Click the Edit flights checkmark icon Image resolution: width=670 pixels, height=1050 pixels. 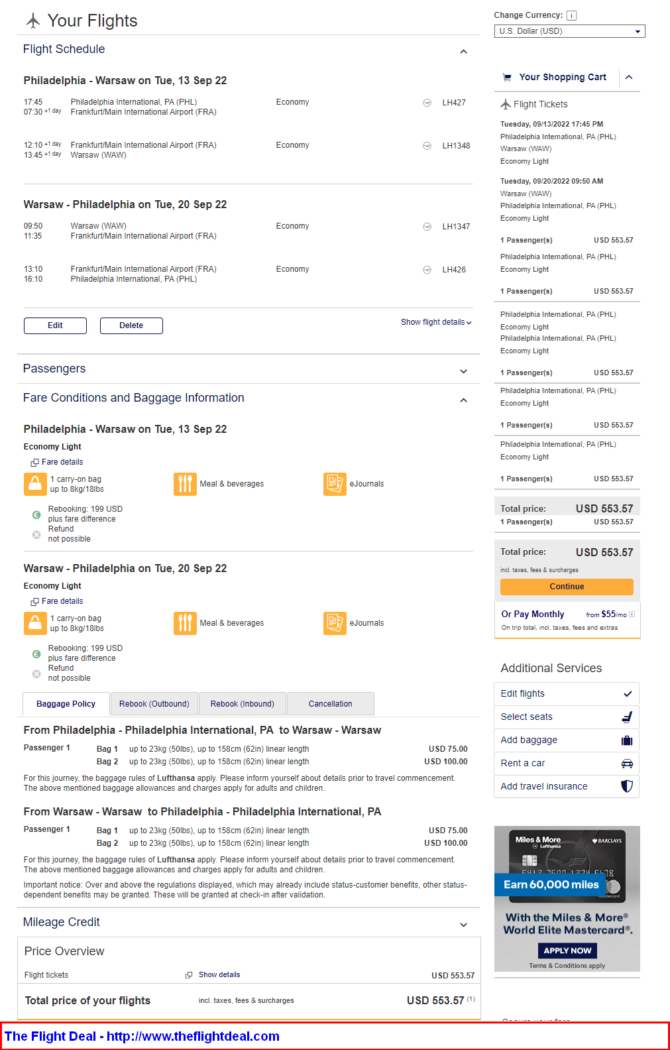click(627, 694)
